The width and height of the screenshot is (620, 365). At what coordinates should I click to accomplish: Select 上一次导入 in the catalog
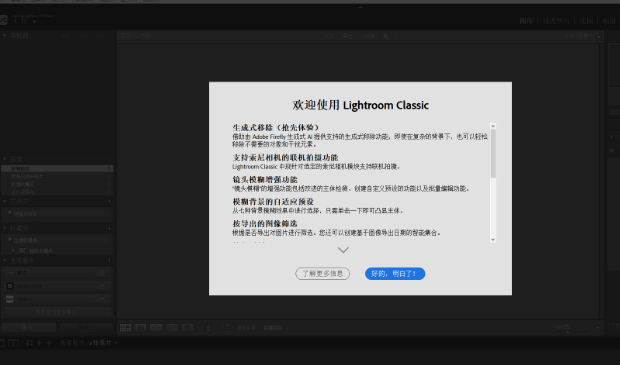[57, 192]
